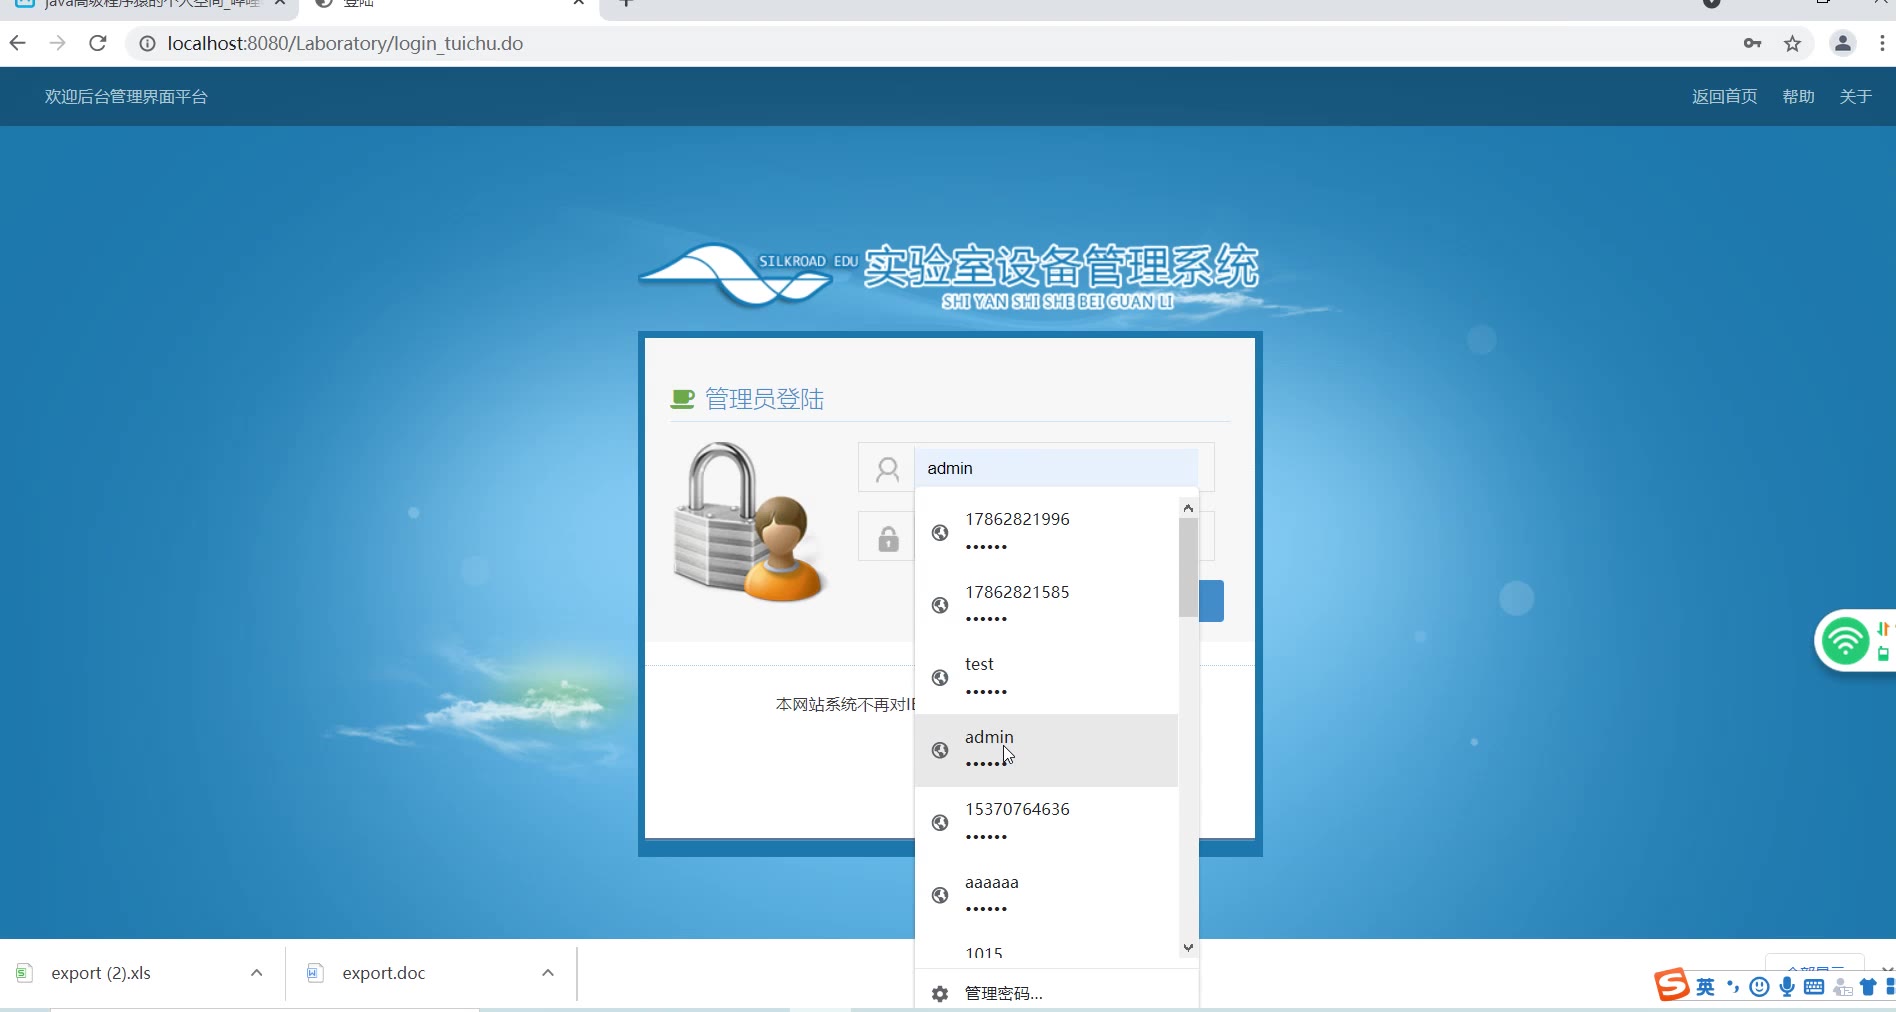Click the address bar URL
The image size is (1896, 1012).
(x=345, y=44)
